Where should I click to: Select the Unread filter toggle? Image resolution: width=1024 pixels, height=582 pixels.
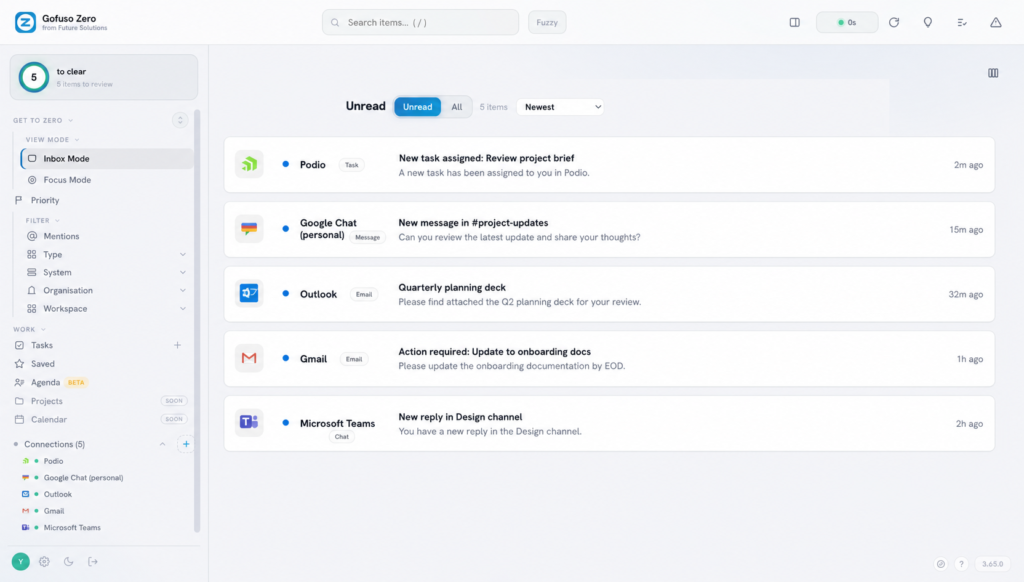coord(417,107)
